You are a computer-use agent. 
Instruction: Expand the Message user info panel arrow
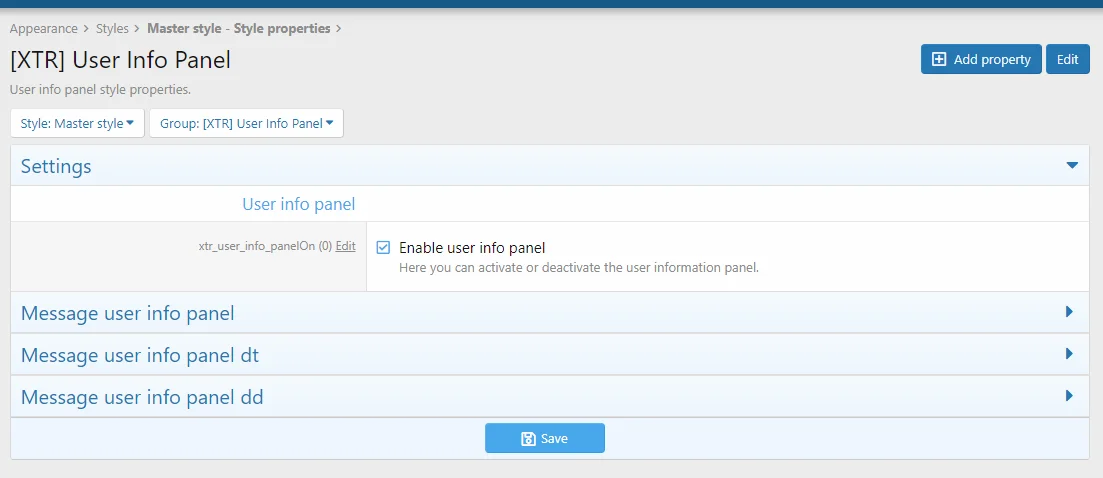pyautogui.click(x=1069, y=313)
